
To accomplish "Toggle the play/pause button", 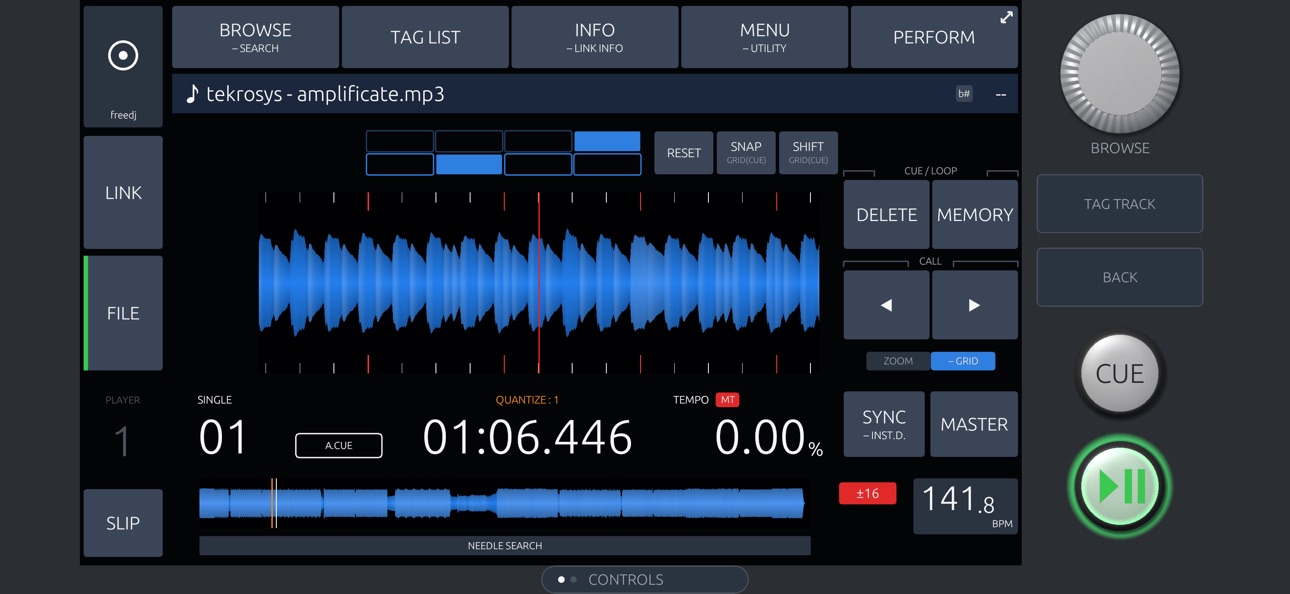I will point(1120,487).
